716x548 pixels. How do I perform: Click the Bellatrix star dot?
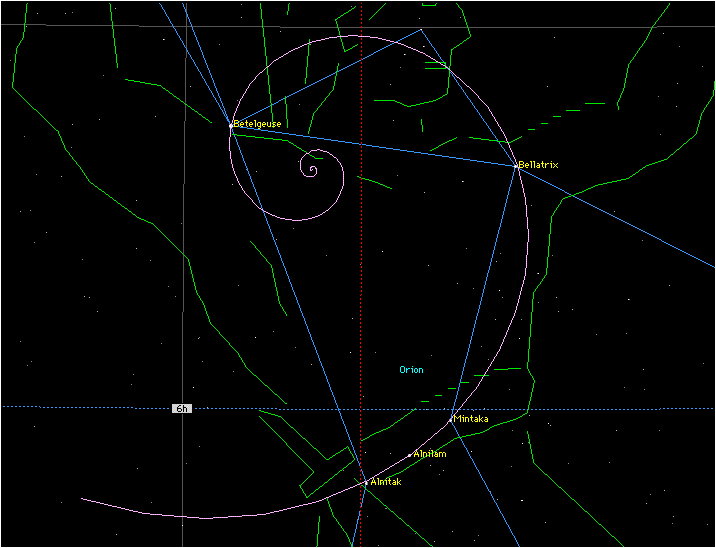pyautogui.click(x=516, y=166)
